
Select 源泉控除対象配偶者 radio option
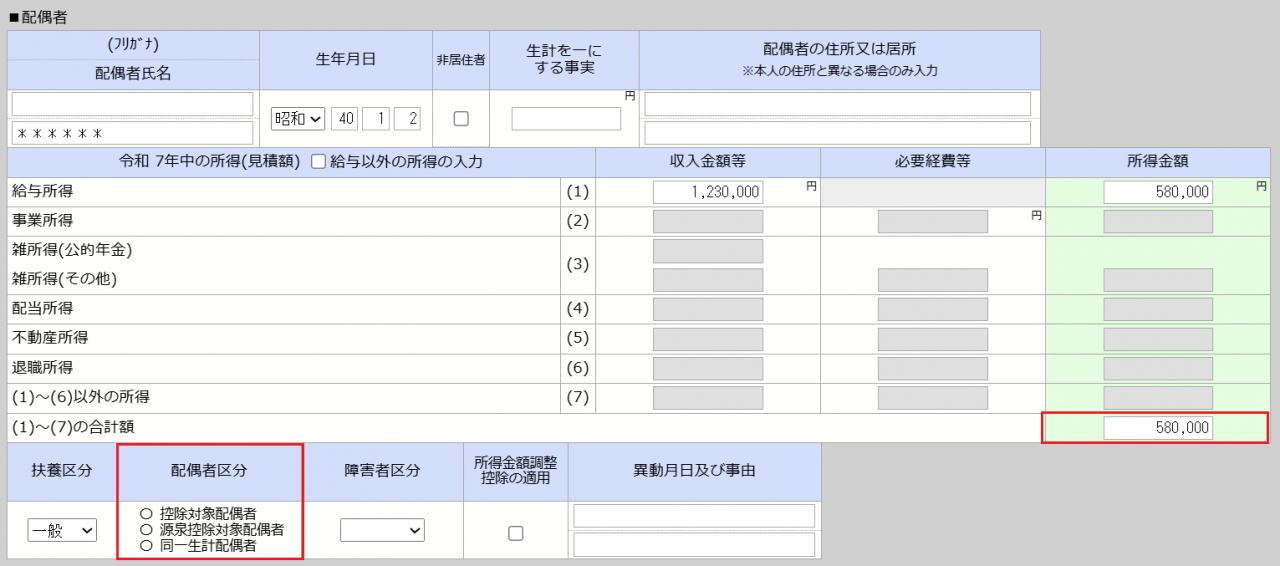[x=146, y=529]
